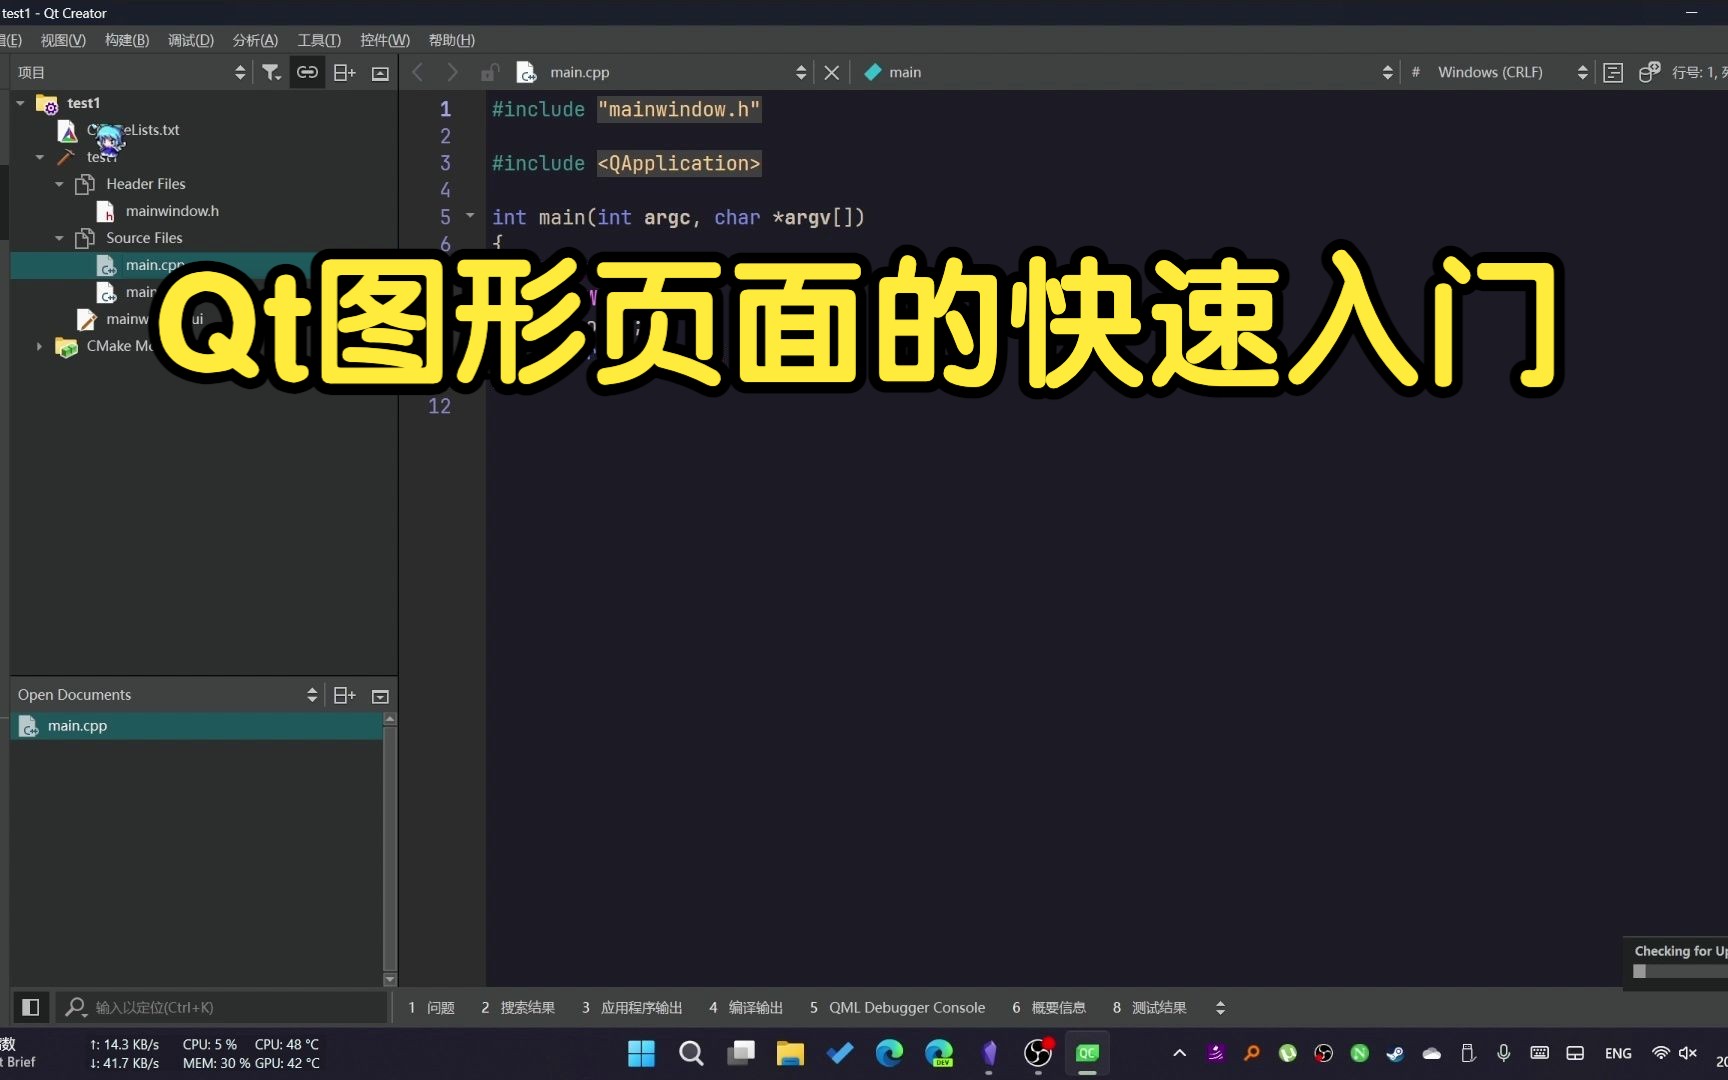Close the project side panel pane
This screenshot has width=1728, height=1080.
[x=380, y=73]
